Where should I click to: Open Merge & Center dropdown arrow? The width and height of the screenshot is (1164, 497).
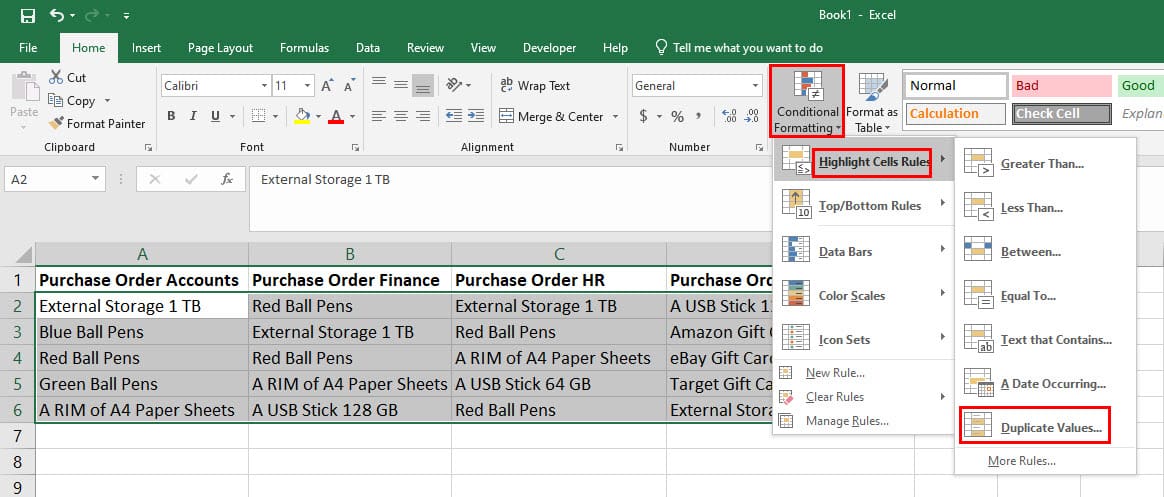coord(615,117)
